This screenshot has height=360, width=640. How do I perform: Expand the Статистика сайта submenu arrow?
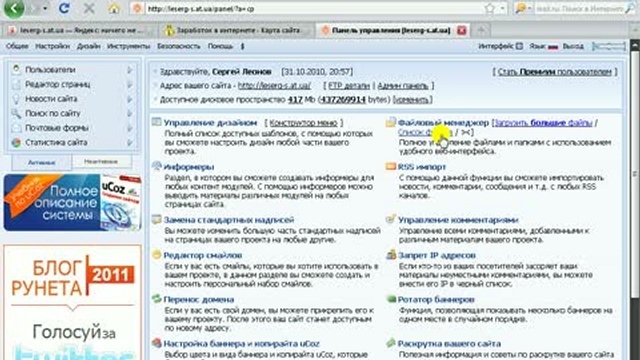pos(130,143)
